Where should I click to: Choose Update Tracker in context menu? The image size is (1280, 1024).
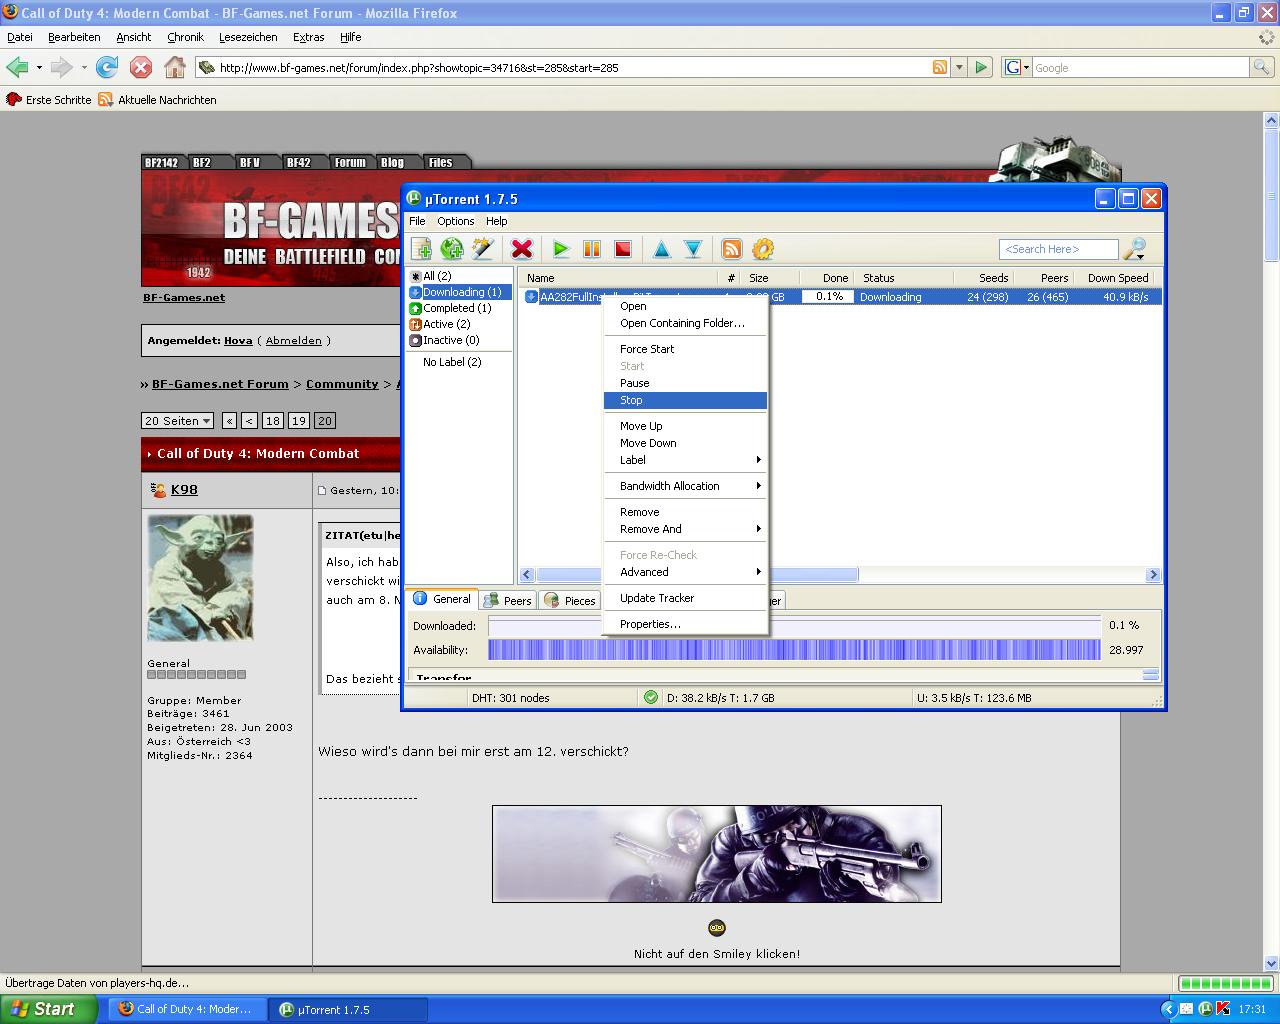[x=685, y=598]
